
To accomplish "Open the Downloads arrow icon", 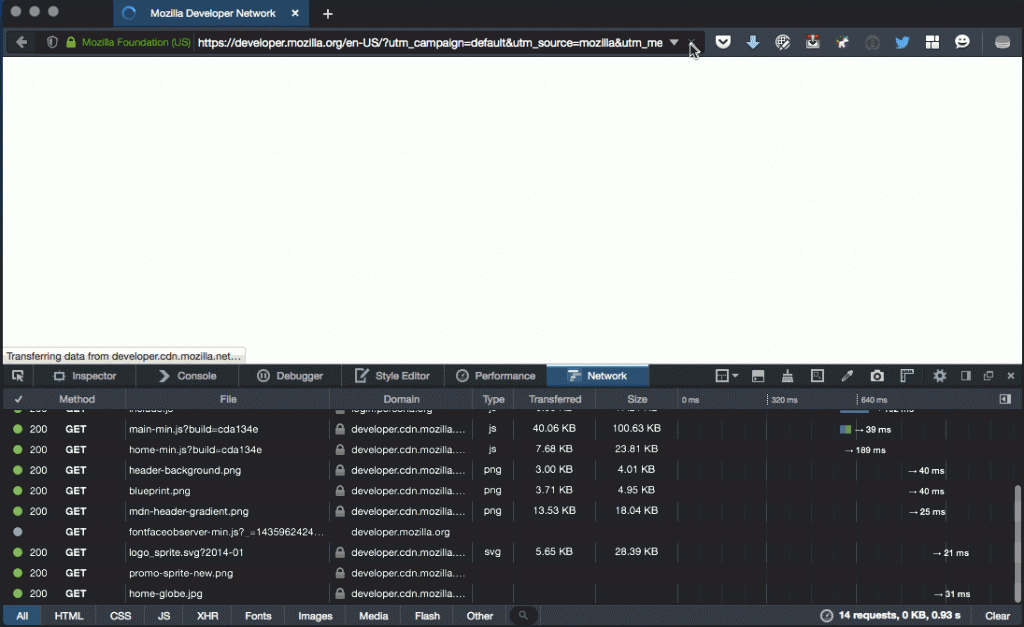I will click(752, 42).
